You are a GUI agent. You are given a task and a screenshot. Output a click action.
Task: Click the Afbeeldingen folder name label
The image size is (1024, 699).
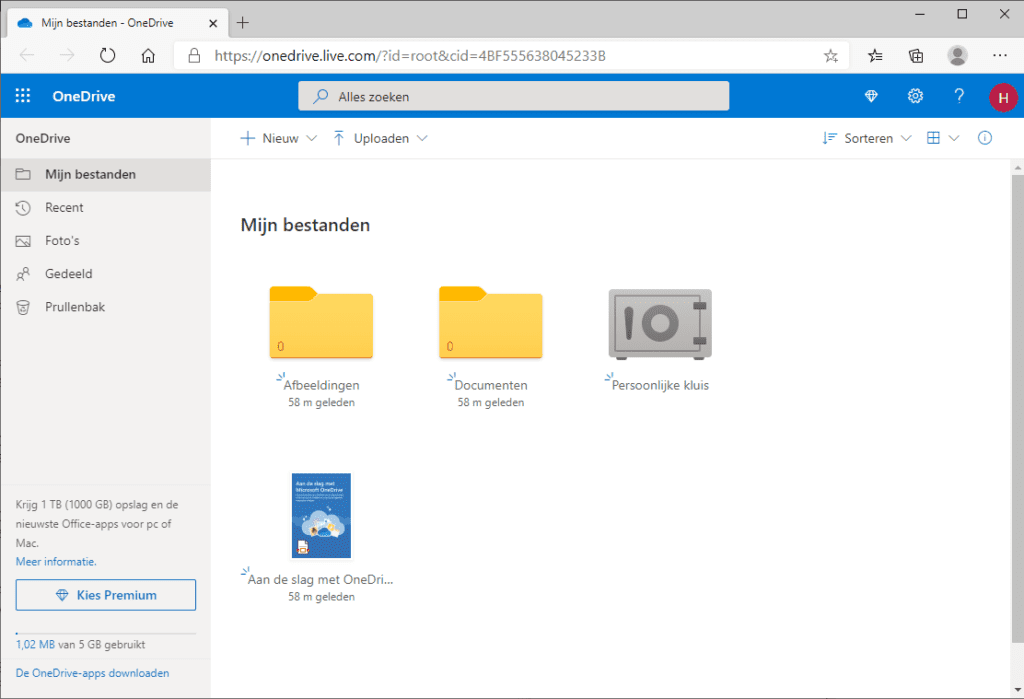[321, 385]
